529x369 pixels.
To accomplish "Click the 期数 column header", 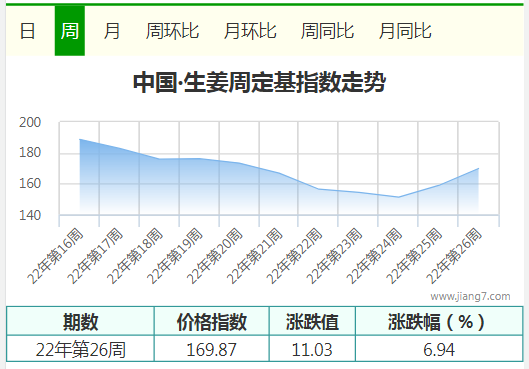I will (x=80, y=321).
